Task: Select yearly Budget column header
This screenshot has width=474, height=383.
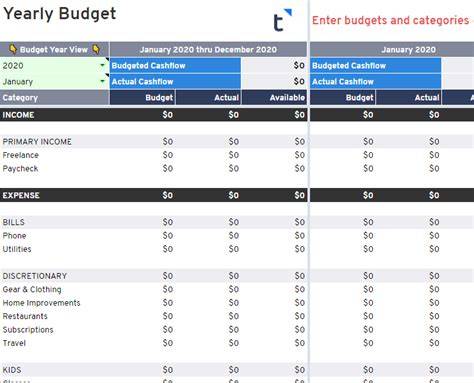Action: (x=143, y=98)
